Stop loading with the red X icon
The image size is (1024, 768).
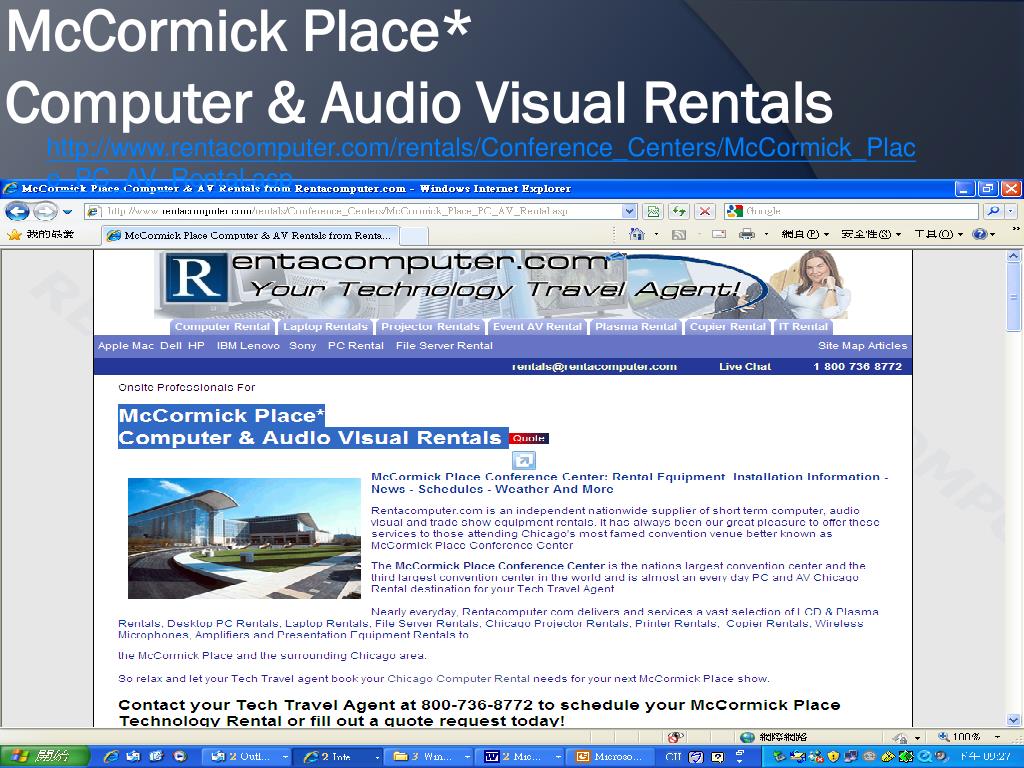[705, 211]
